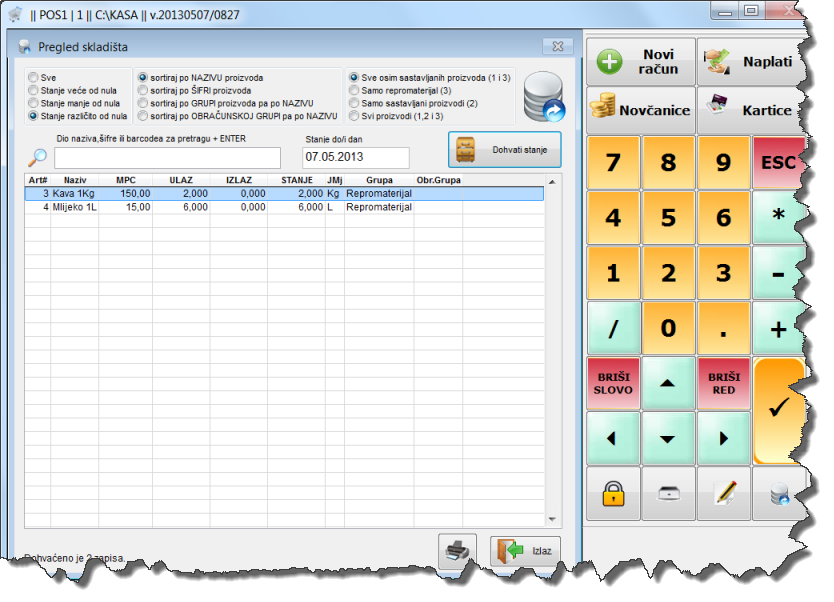
Task: Select the 'Mlijeko 1L' table row
Action: (x=76, y=207)
